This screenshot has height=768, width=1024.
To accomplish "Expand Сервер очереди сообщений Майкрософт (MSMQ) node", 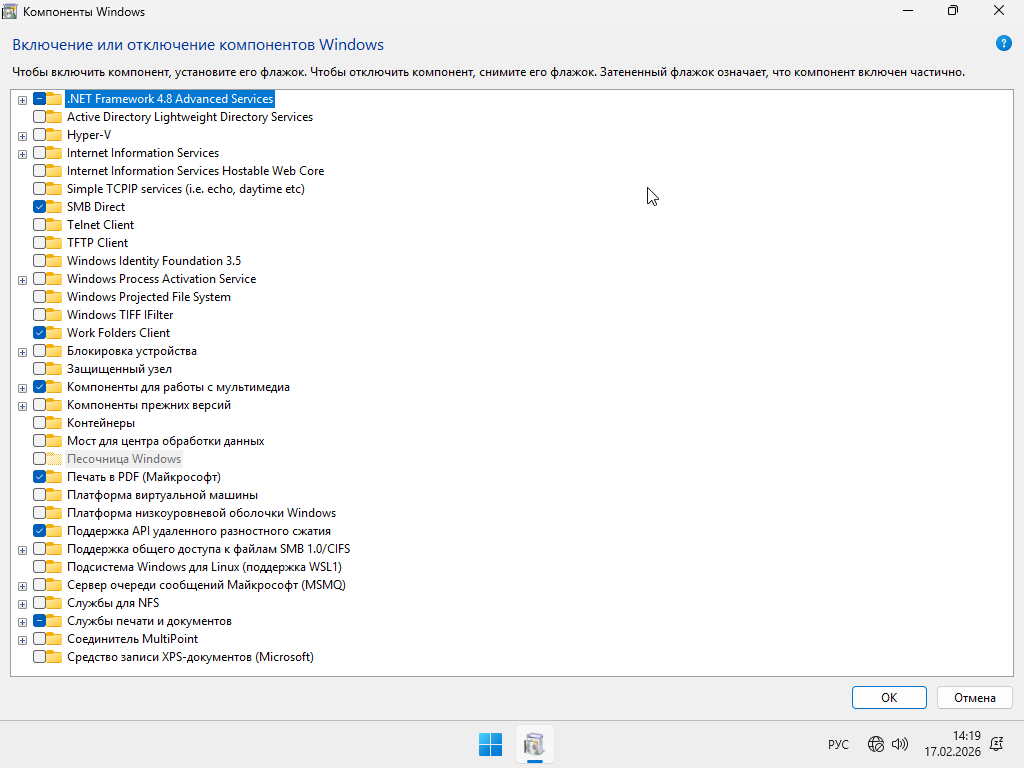I will click(22, 586).
